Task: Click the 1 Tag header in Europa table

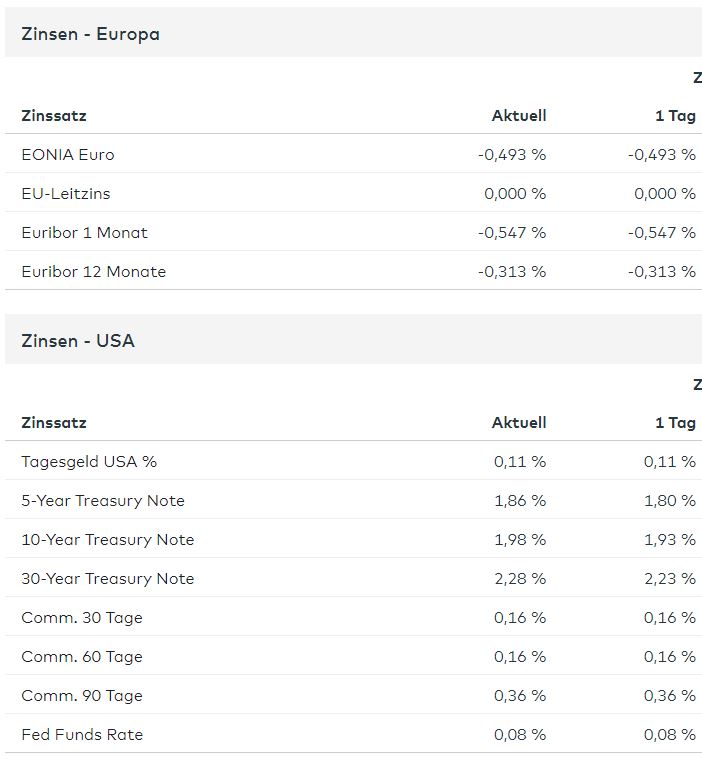Action: pos(675,116)
